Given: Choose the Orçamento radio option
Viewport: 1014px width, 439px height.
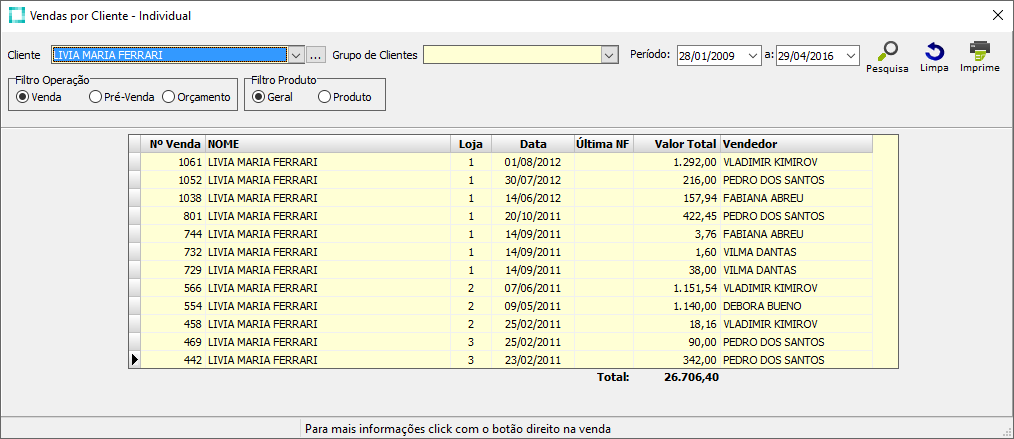Looking at the screenshot, I should [x=168, y=97].
